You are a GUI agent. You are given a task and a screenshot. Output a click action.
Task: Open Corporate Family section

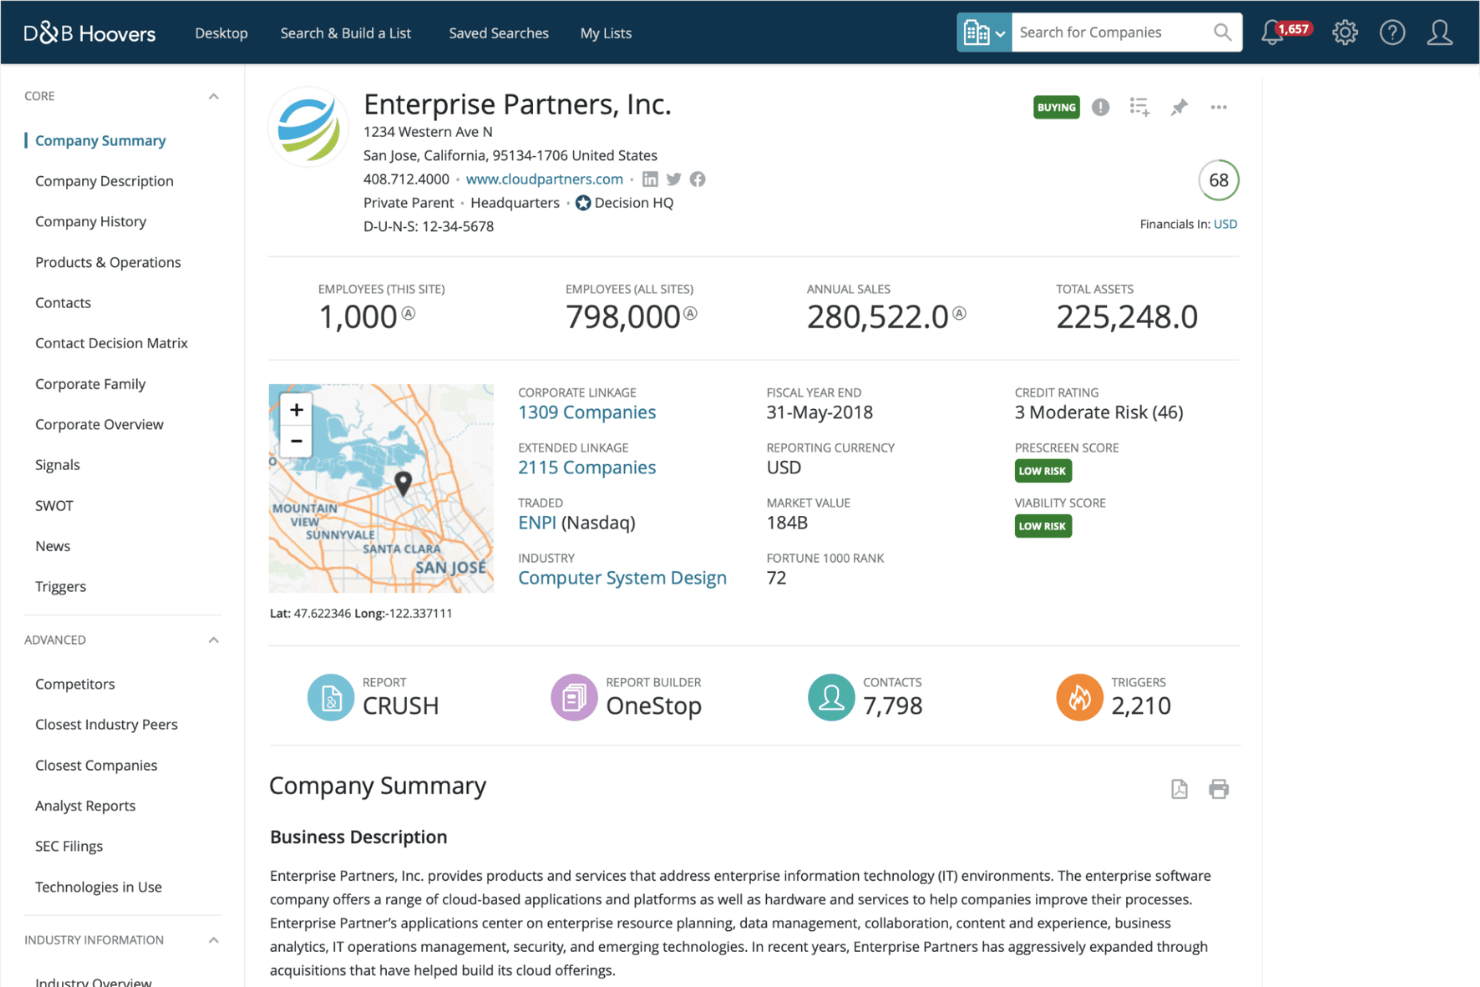[x=90, y=384]
